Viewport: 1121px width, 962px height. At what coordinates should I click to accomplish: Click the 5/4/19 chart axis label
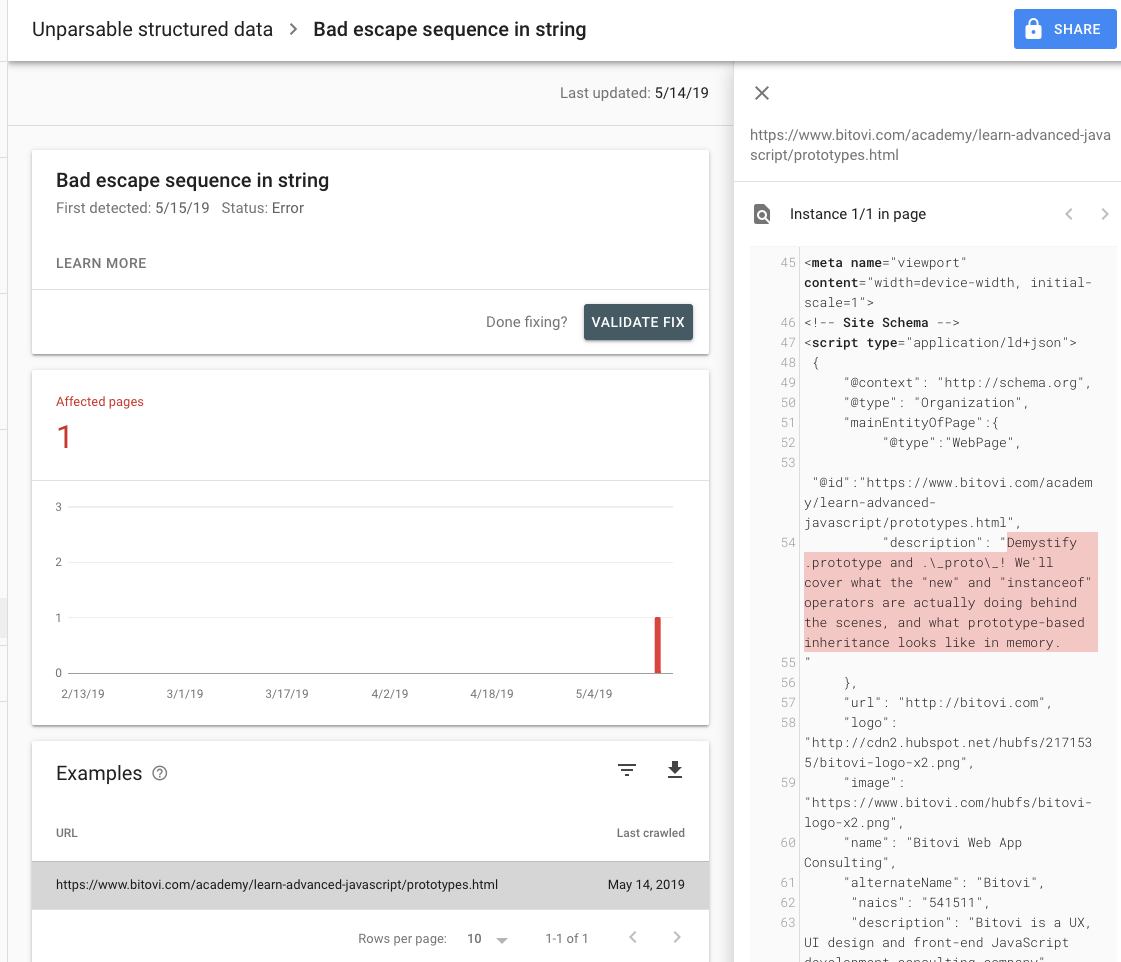click(x=594, y=694)
